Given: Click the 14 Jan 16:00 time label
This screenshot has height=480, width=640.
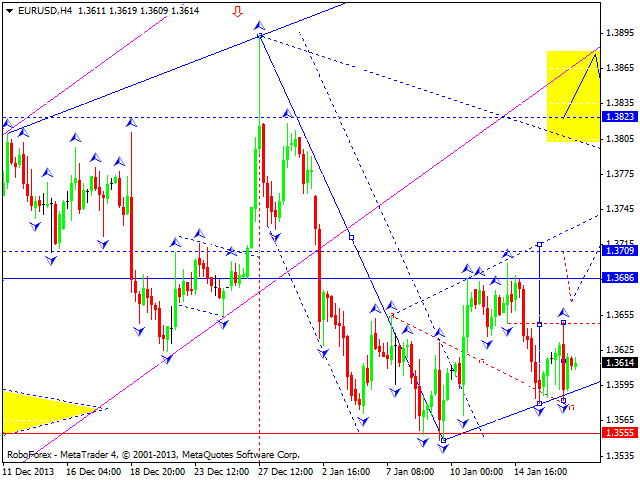Looking at the screenshot, I should (x=541, y=471).
